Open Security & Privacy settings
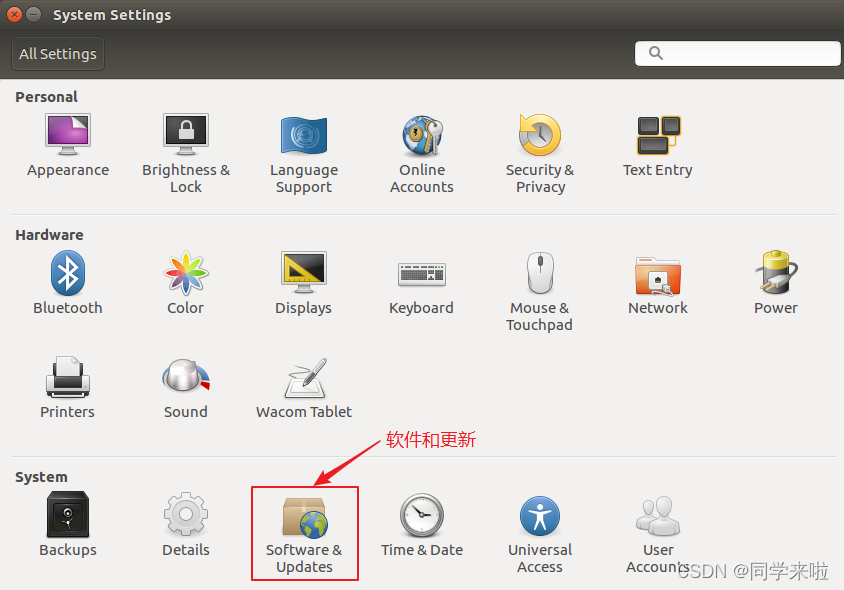Screen dimensions: 844x590 click(x=540, y=154)
